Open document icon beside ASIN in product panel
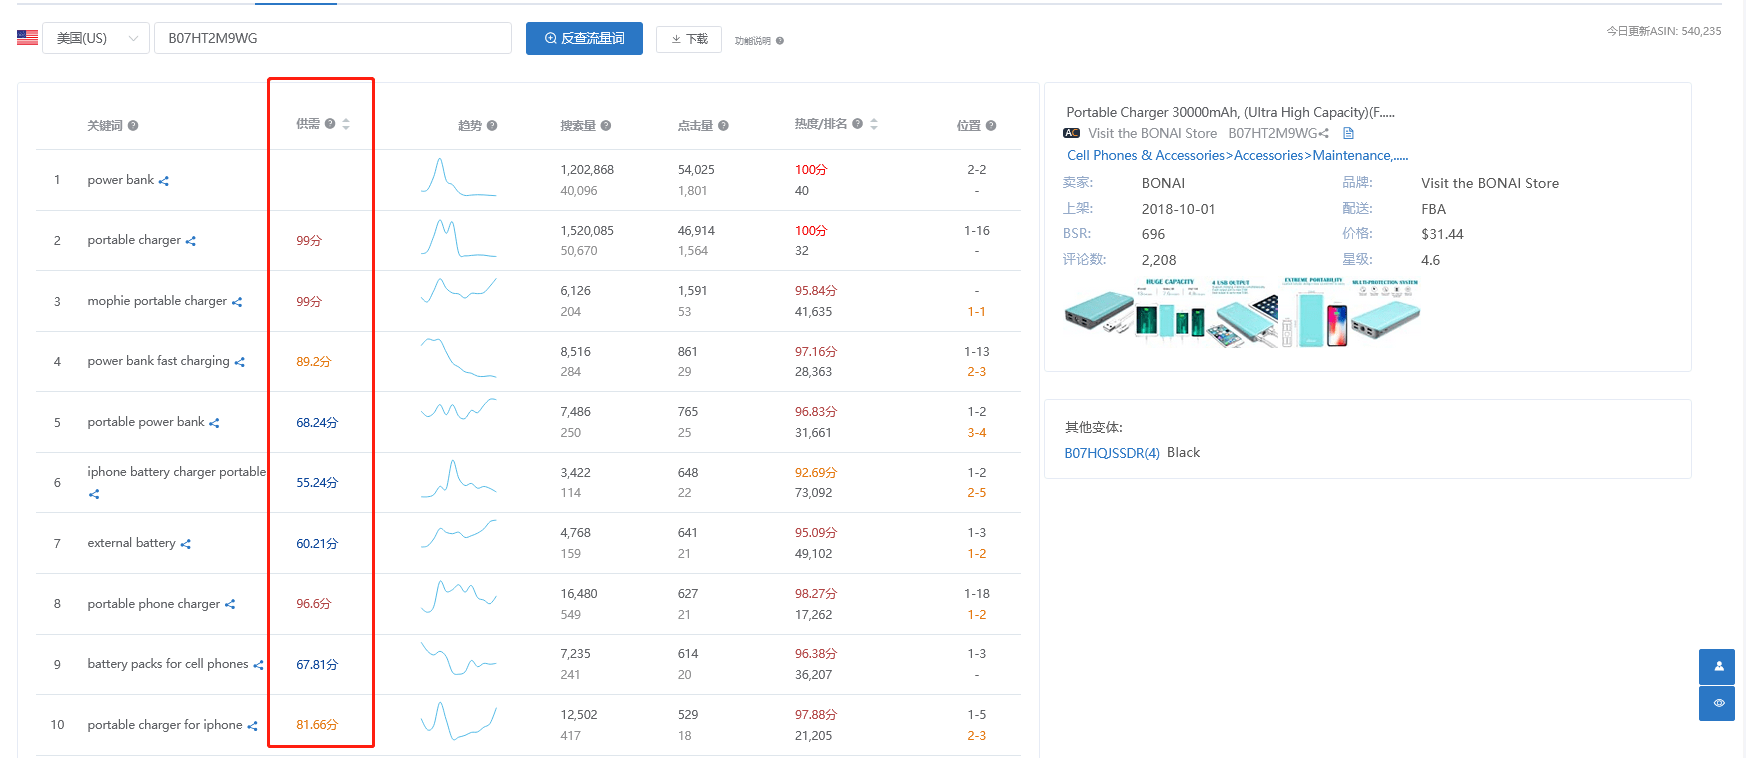This screenshot has width=1746, height=758. pos(1348,133)
